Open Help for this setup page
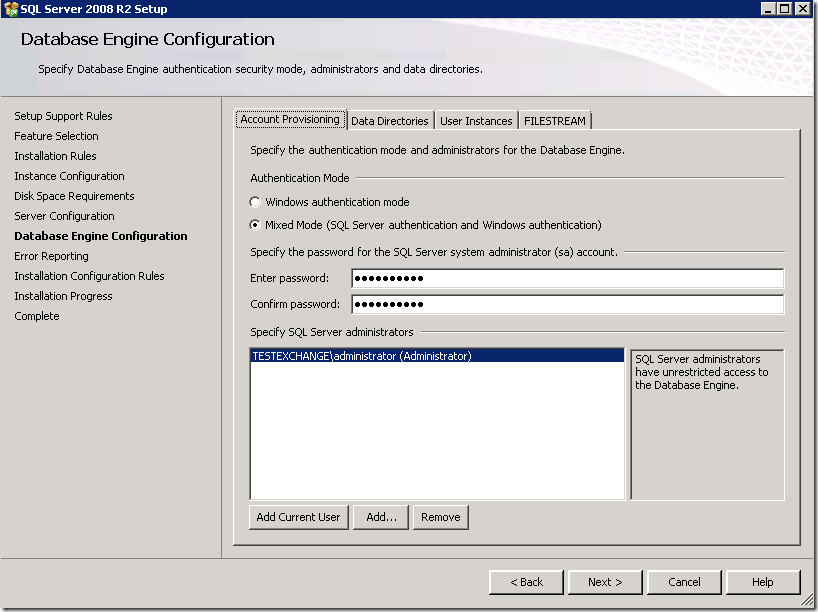Image resolution: width=818 pixels, height=612 pixels. 763,582
